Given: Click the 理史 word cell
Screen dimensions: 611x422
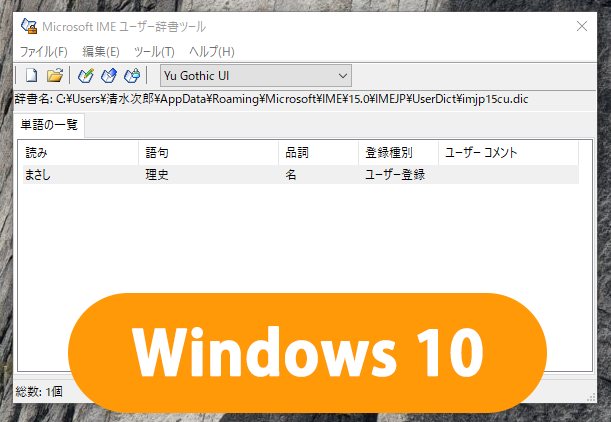Looking at the screenshot, I should pyautogui.click(x=157, y=175).
